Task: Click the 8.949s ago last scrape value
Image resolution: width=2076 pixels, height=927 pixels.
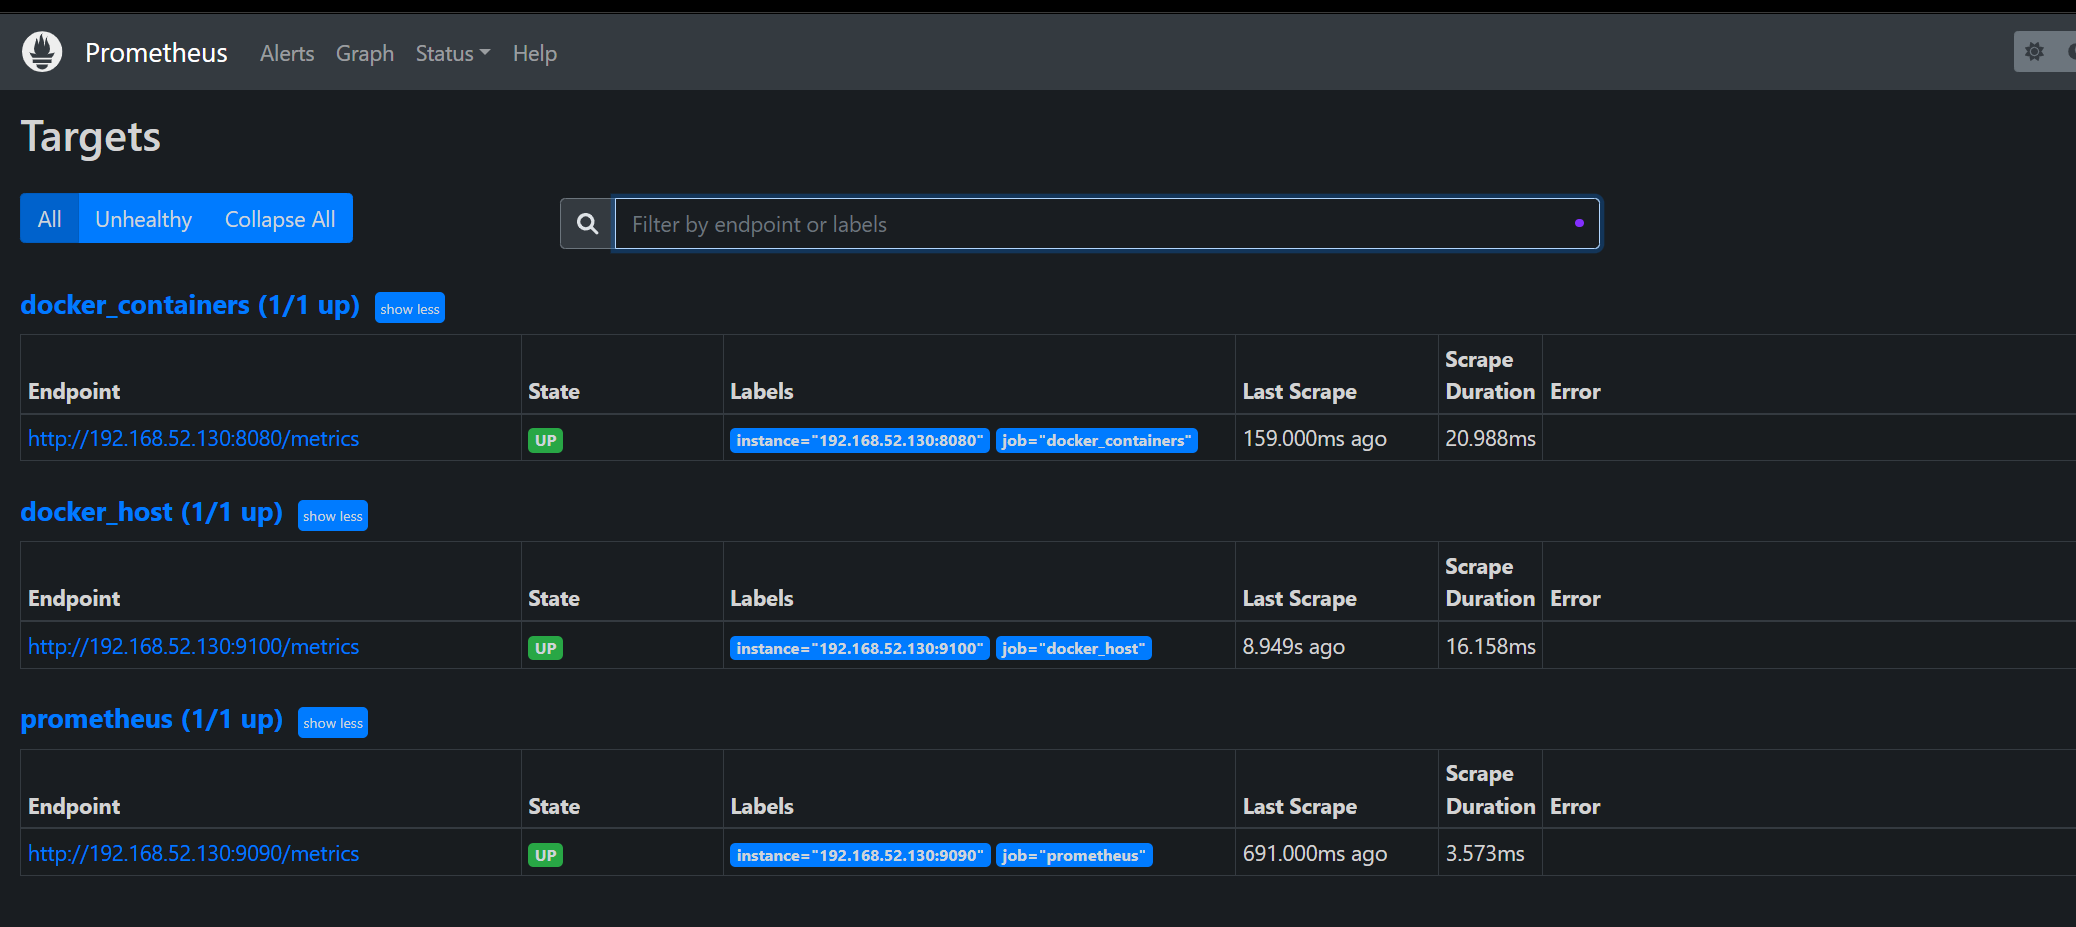Action: 1294,647
